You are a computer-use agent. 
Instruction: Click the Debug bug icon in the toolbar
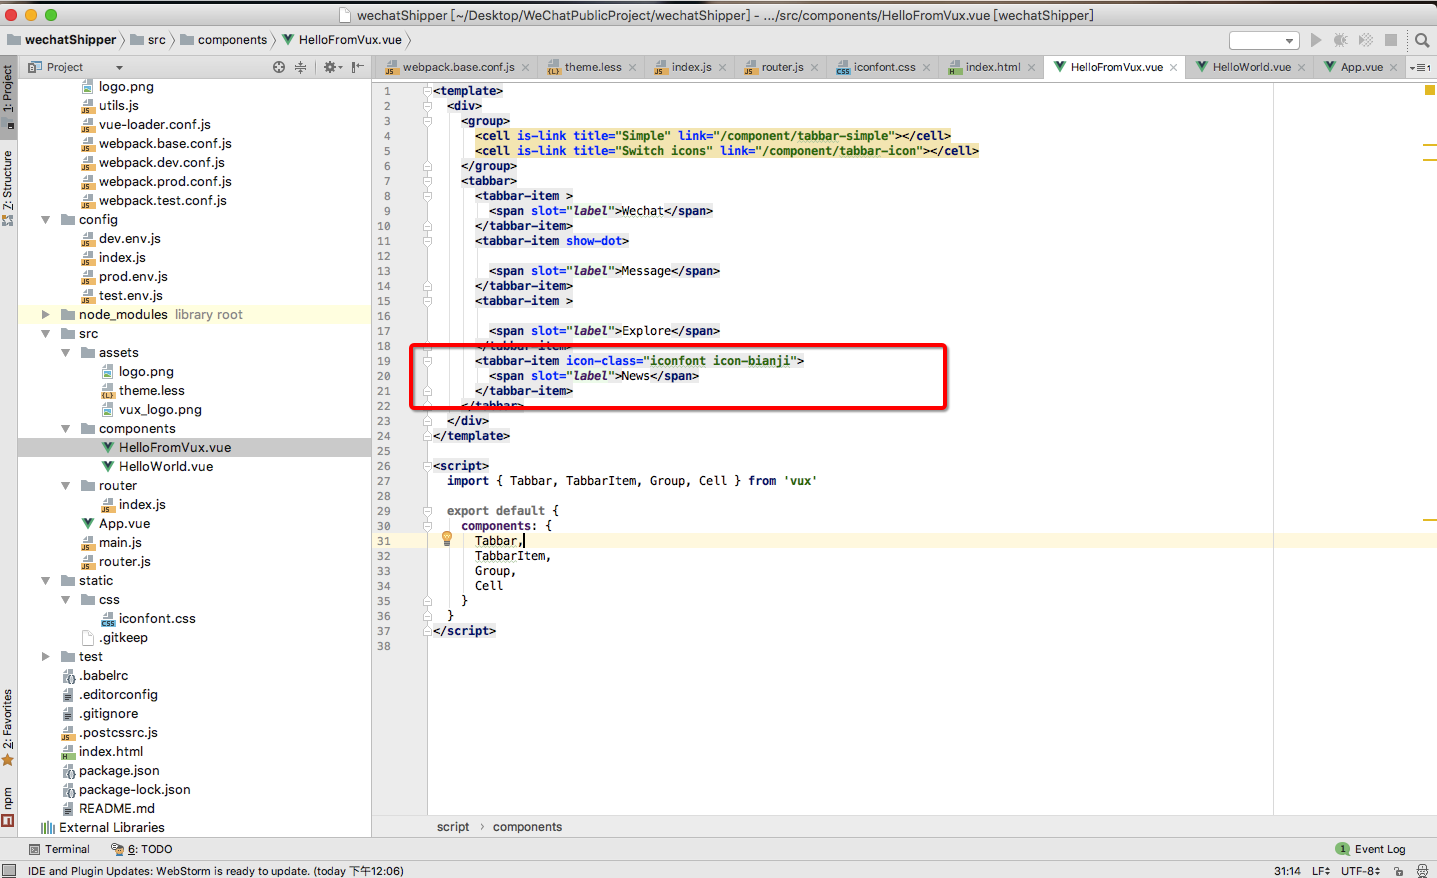click(x=1341, y=40)
